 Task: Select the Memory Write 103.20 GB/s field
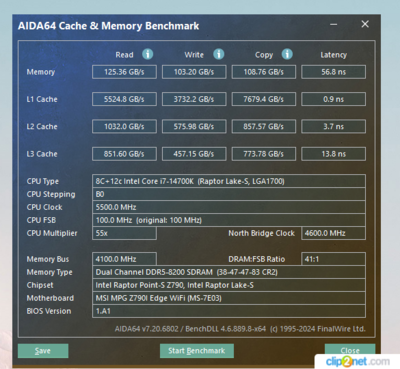click(194, 72)
